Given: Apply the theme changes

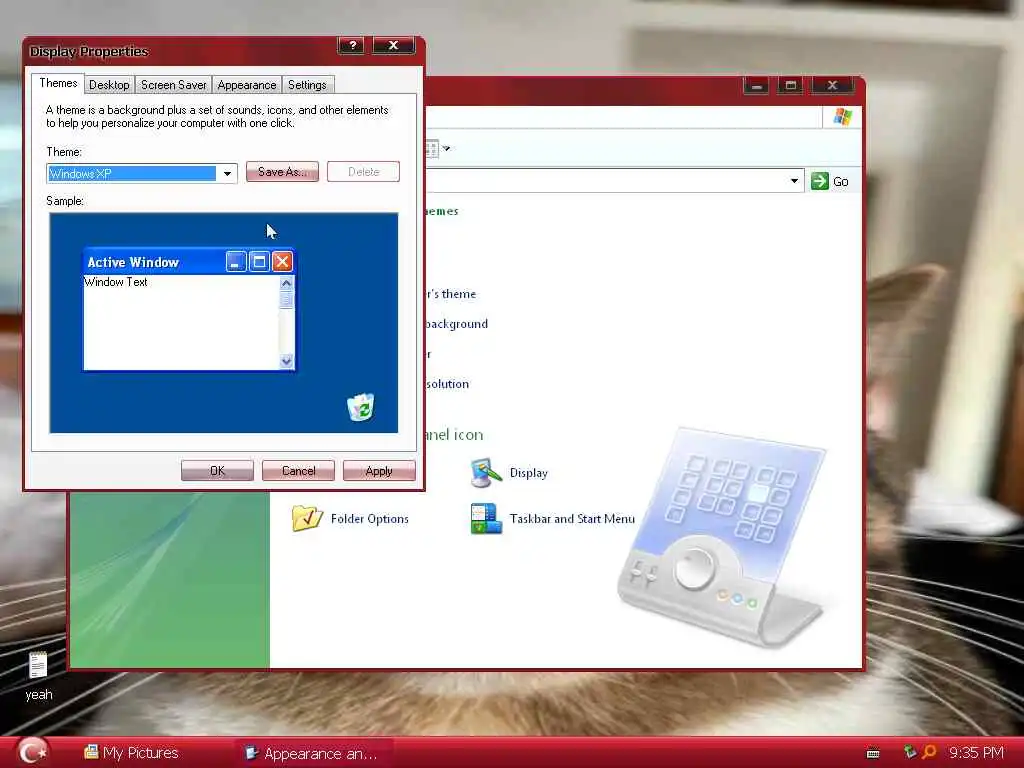Looking at the screenshot, I should tap(379, 470).
